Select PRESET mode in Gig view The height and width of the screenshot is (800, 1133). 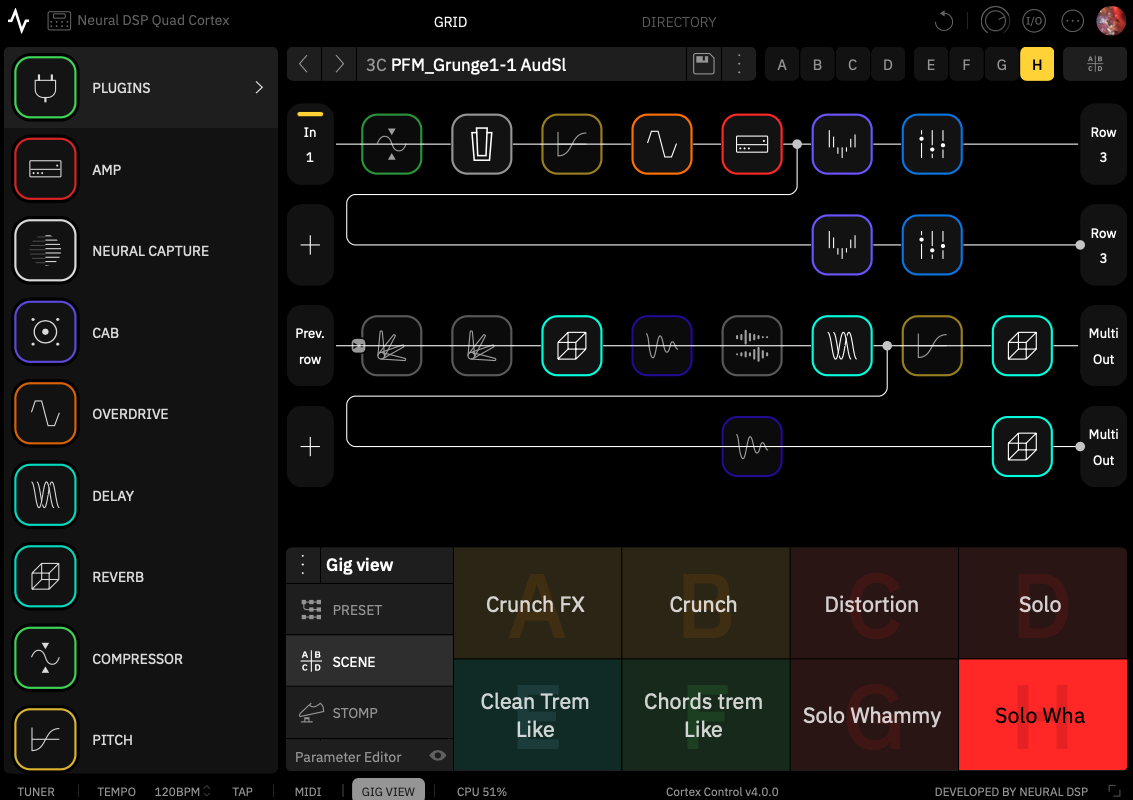(369, 610)
